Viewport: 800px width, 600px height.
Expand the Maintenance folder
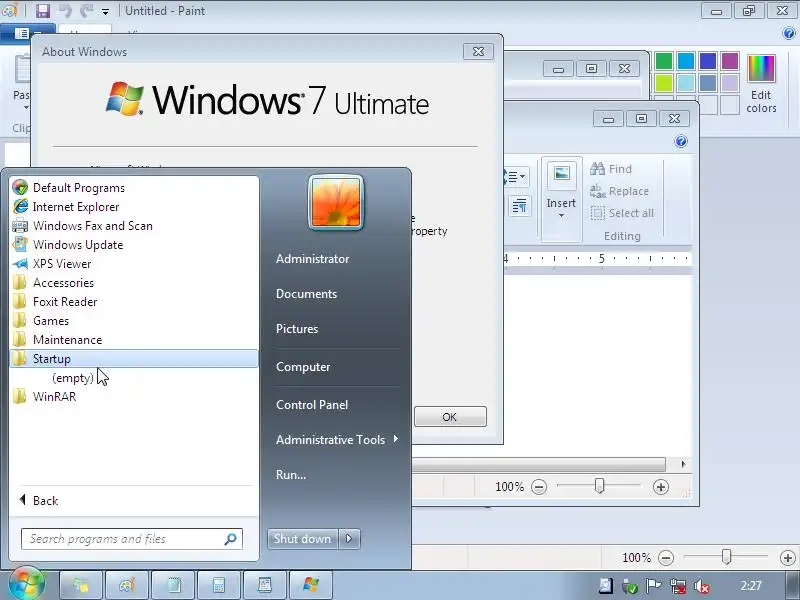pos(134,340)
